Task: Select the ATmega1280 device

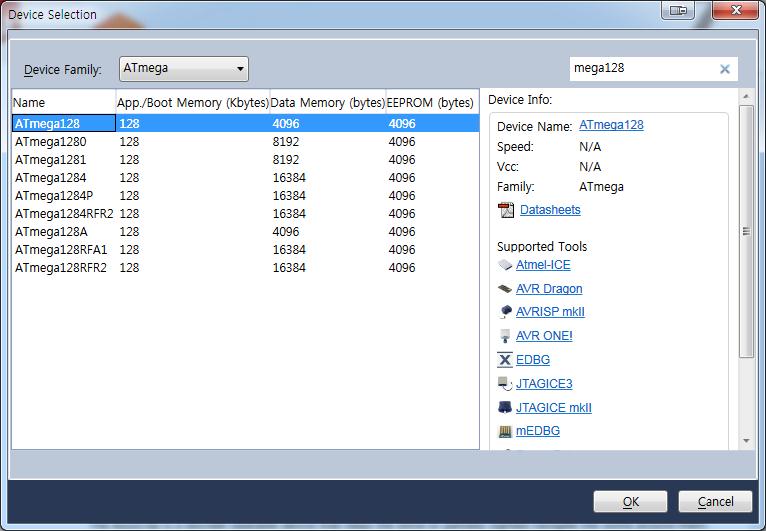Action: coord(50,142)
